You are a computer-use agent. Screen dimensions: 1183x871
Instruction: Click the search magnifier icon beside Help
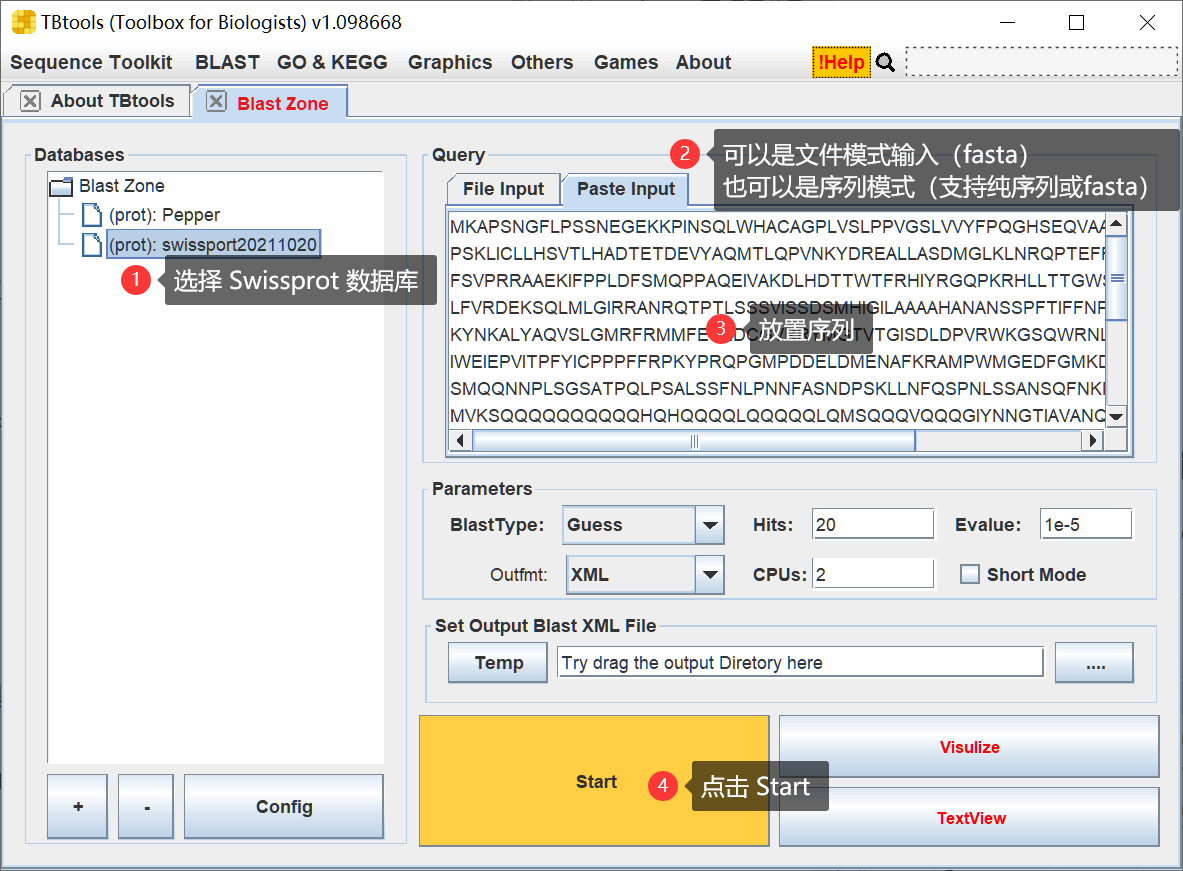click(886, 63)
